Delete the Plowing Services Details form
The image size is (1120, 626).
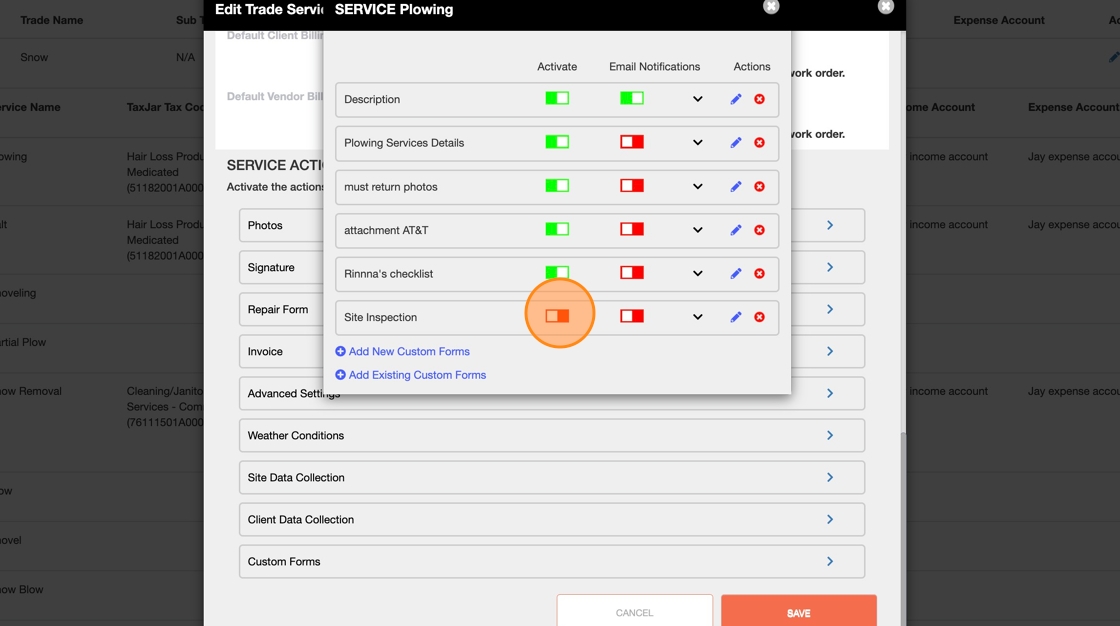(x=759, y=143)
